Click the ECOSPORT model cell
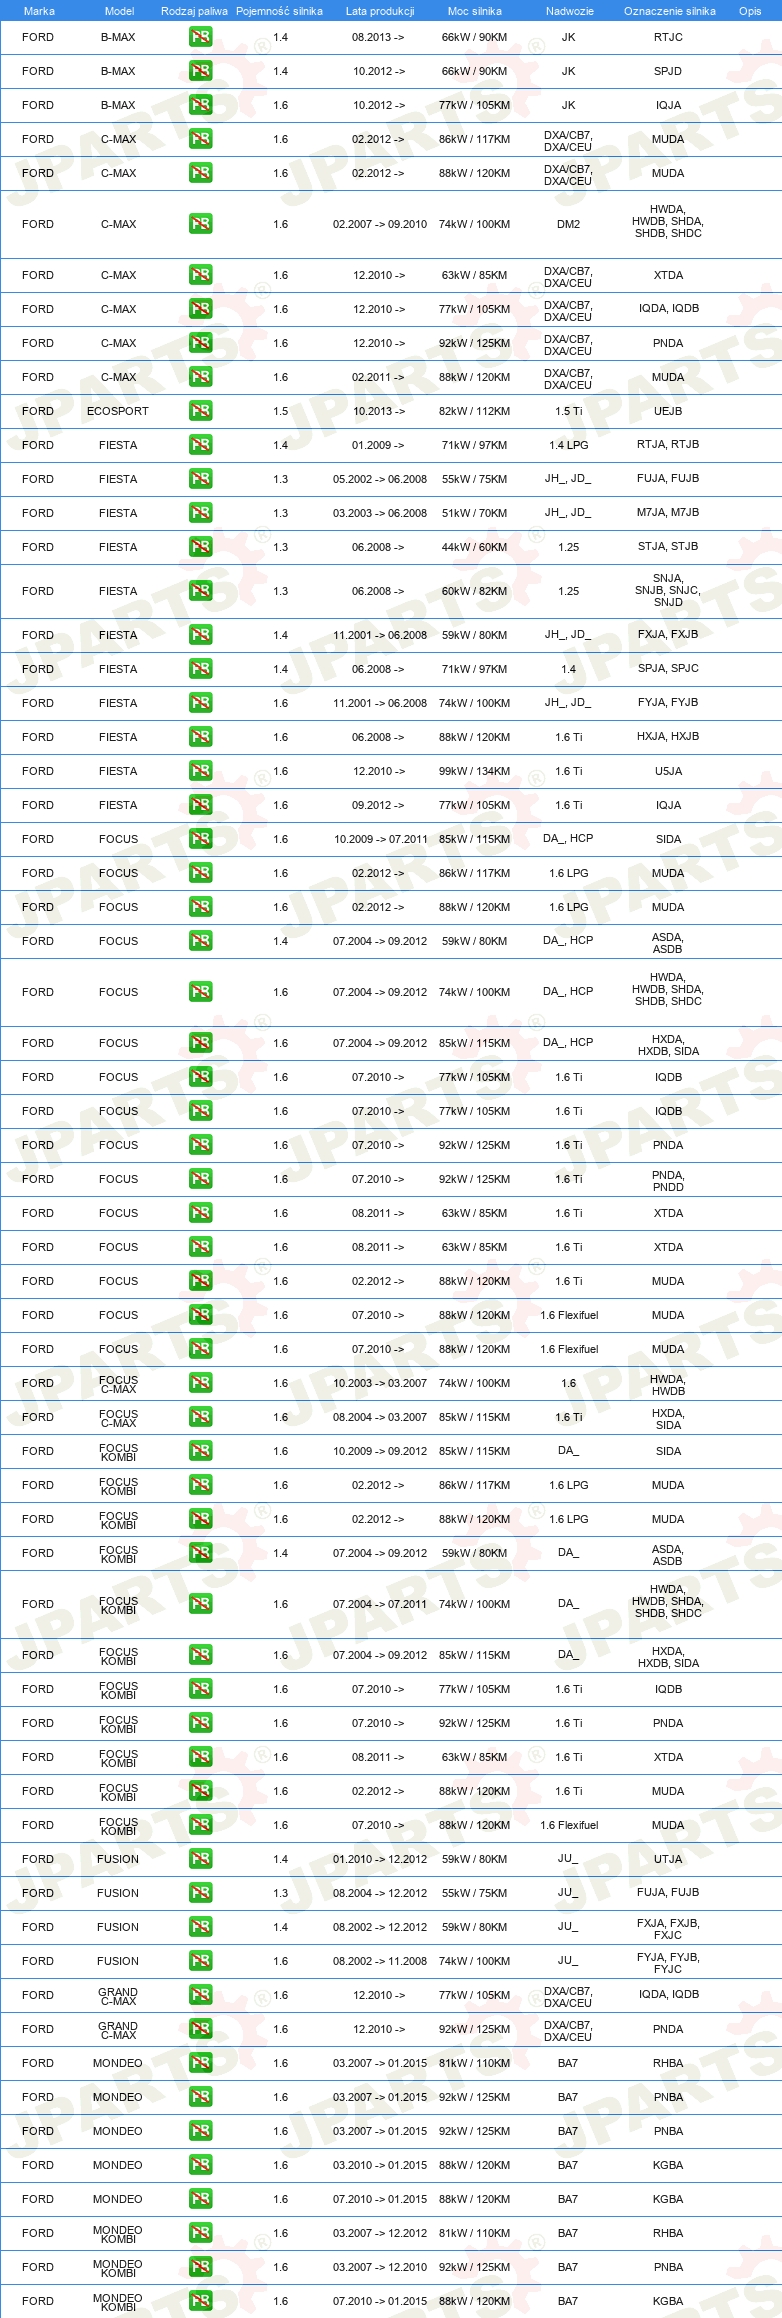 pos(118,411)
